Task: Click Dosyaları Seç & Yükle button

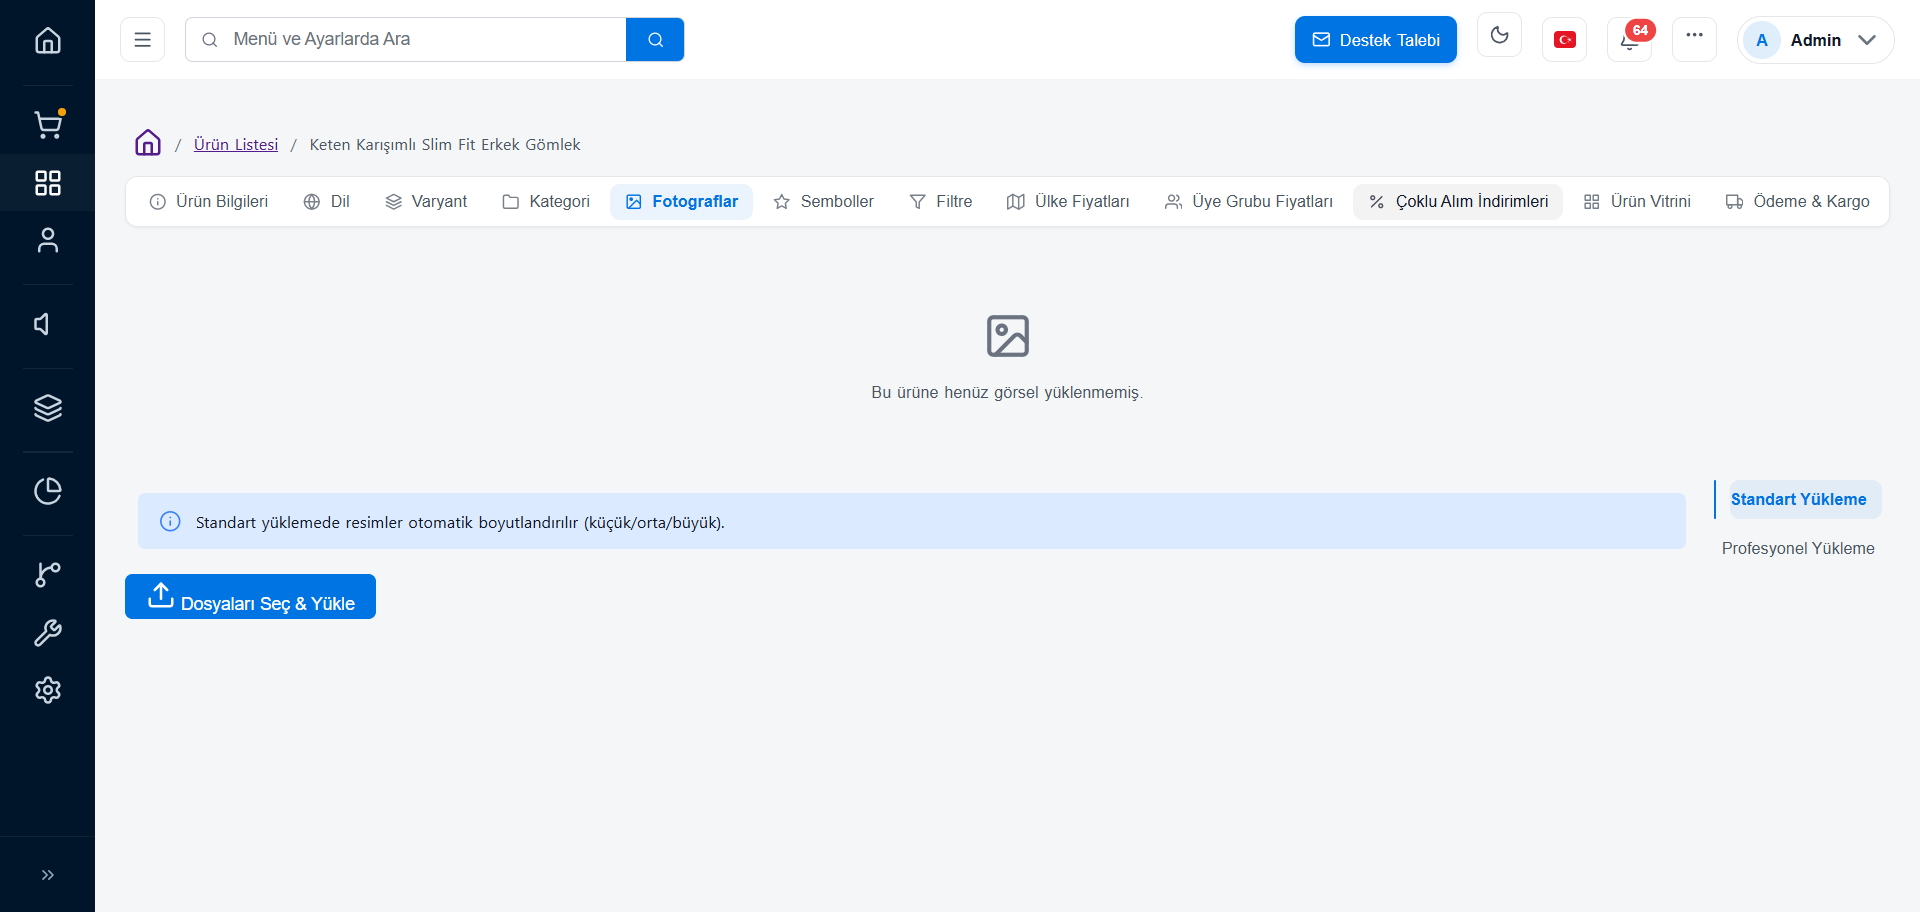Action: pos(250,597)
